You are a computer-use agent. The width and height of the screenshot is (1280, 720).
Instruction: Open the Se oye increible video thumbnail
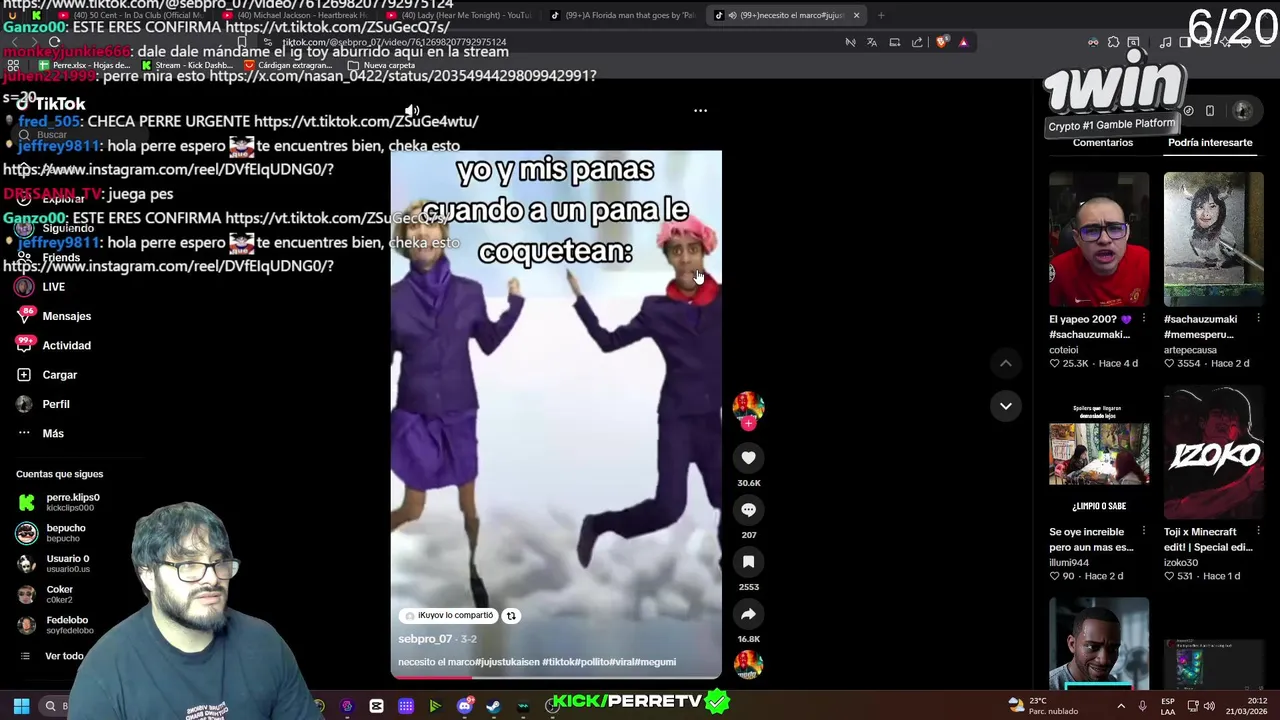[x=1099, y=453]
